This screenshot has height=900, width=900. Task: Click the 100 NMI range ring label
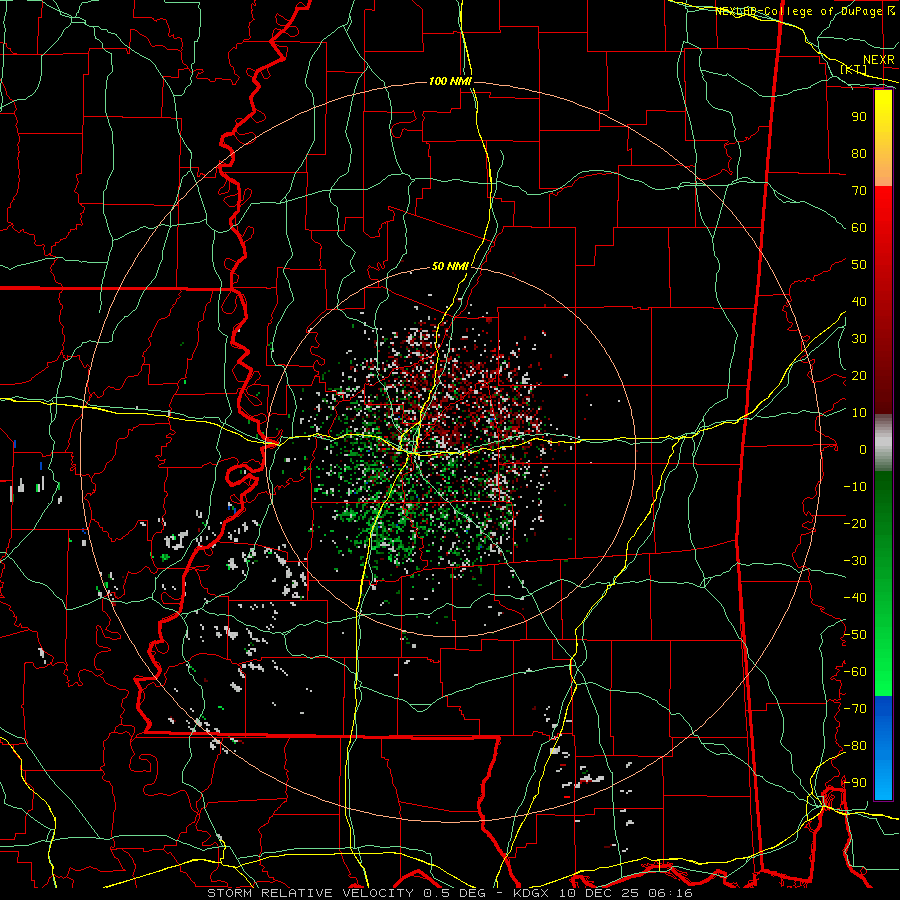click(x=450, y=82)
